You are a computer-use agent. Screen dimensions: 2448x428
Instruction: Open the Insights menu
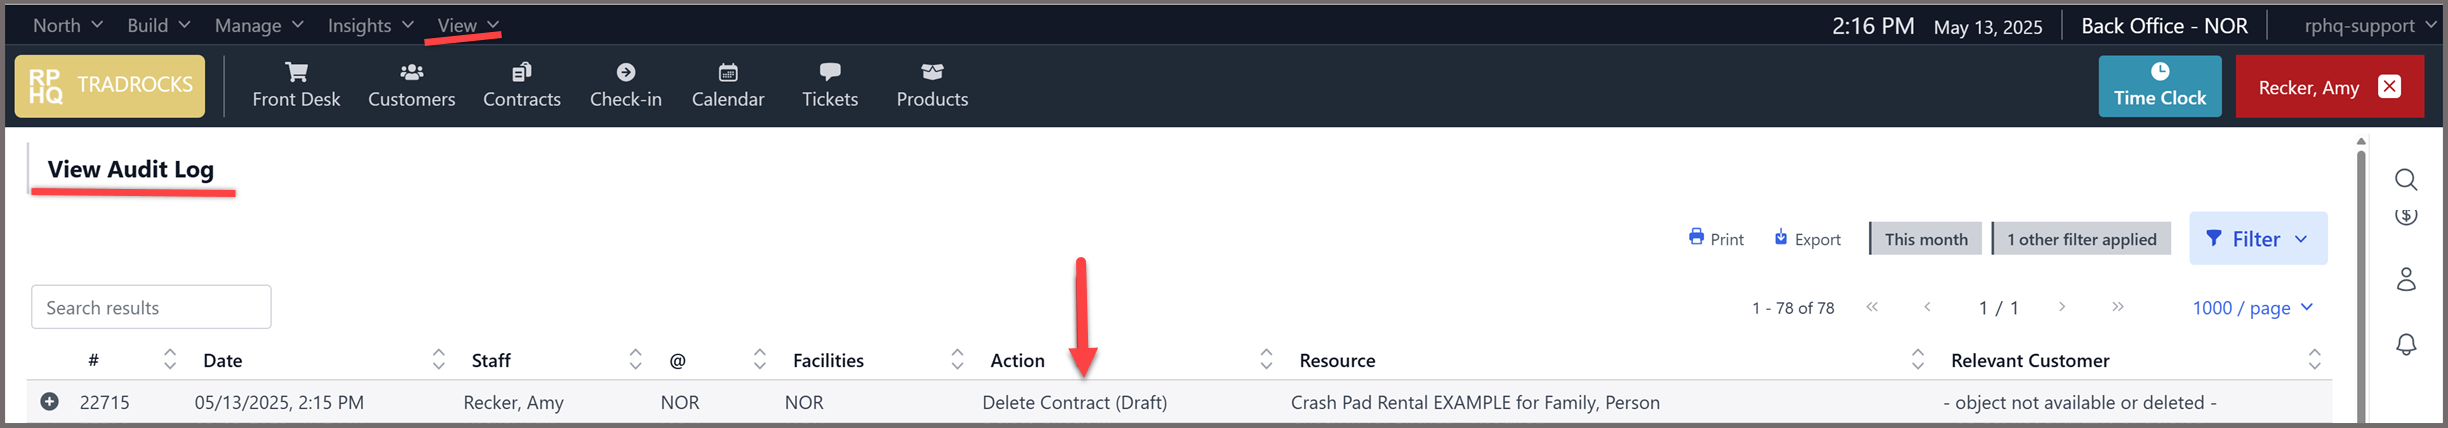(370, 25)
